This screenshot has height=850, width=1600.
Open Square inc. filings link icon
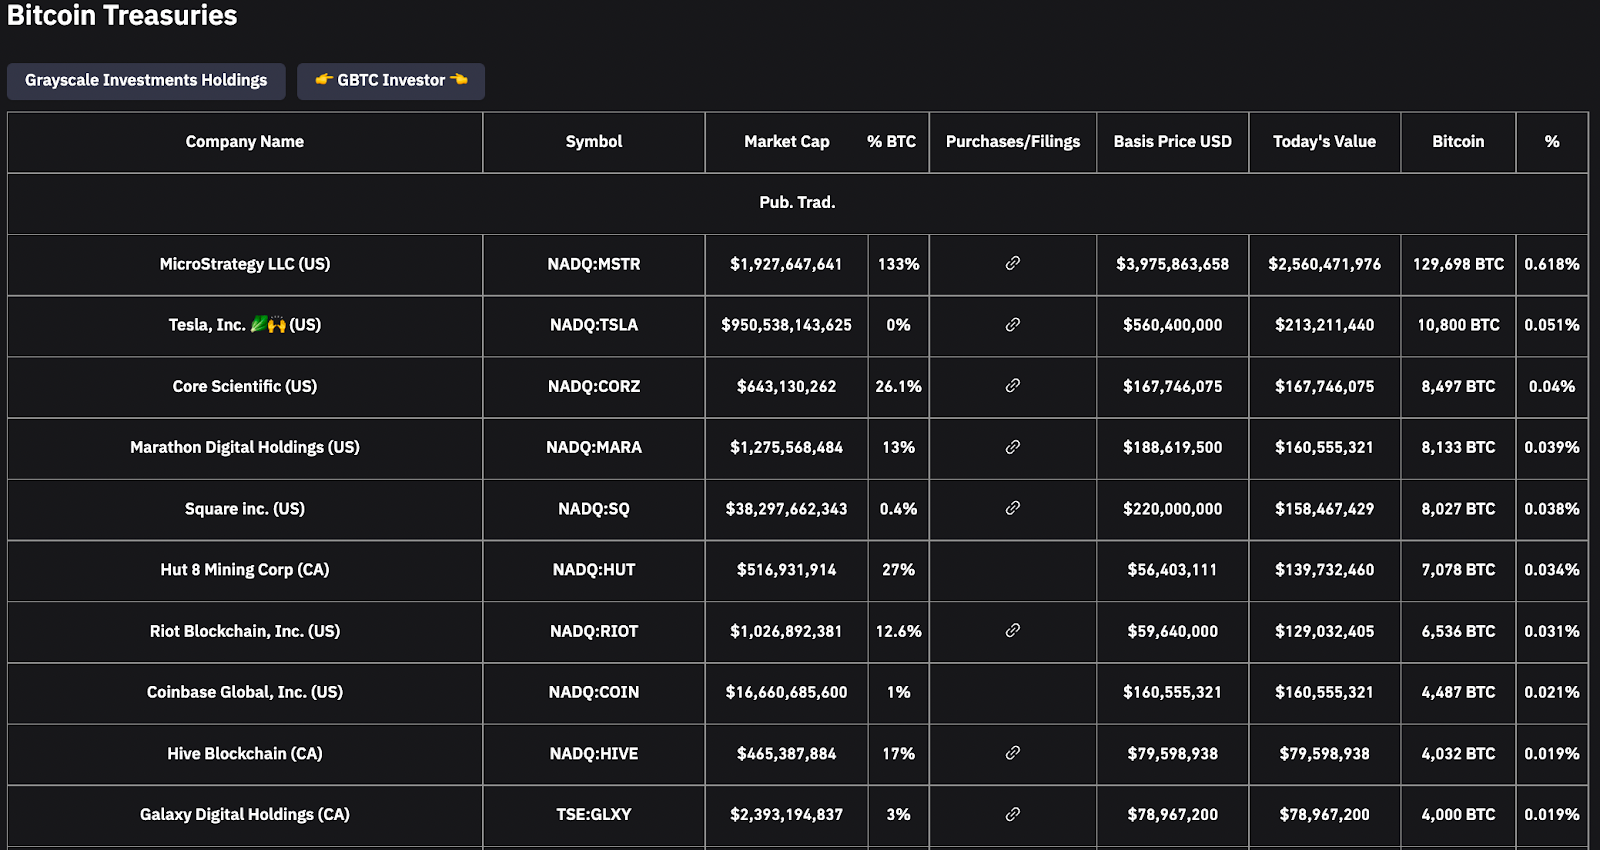(1012, 508)
